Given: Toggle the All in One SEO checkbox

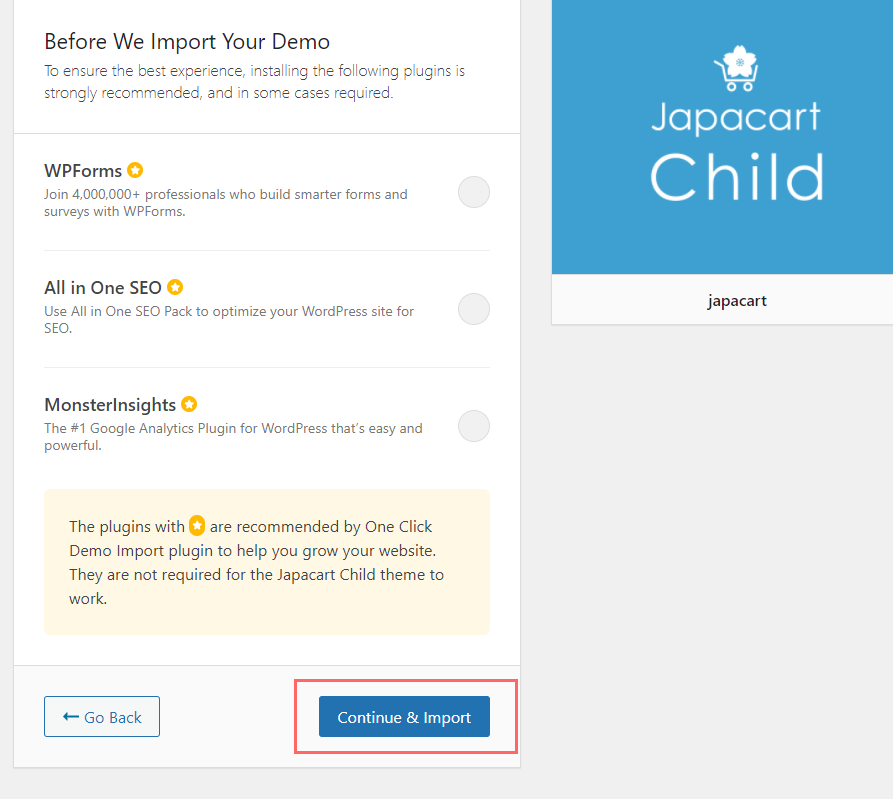Looking at the screenshot, I should [x=474, y=309].
